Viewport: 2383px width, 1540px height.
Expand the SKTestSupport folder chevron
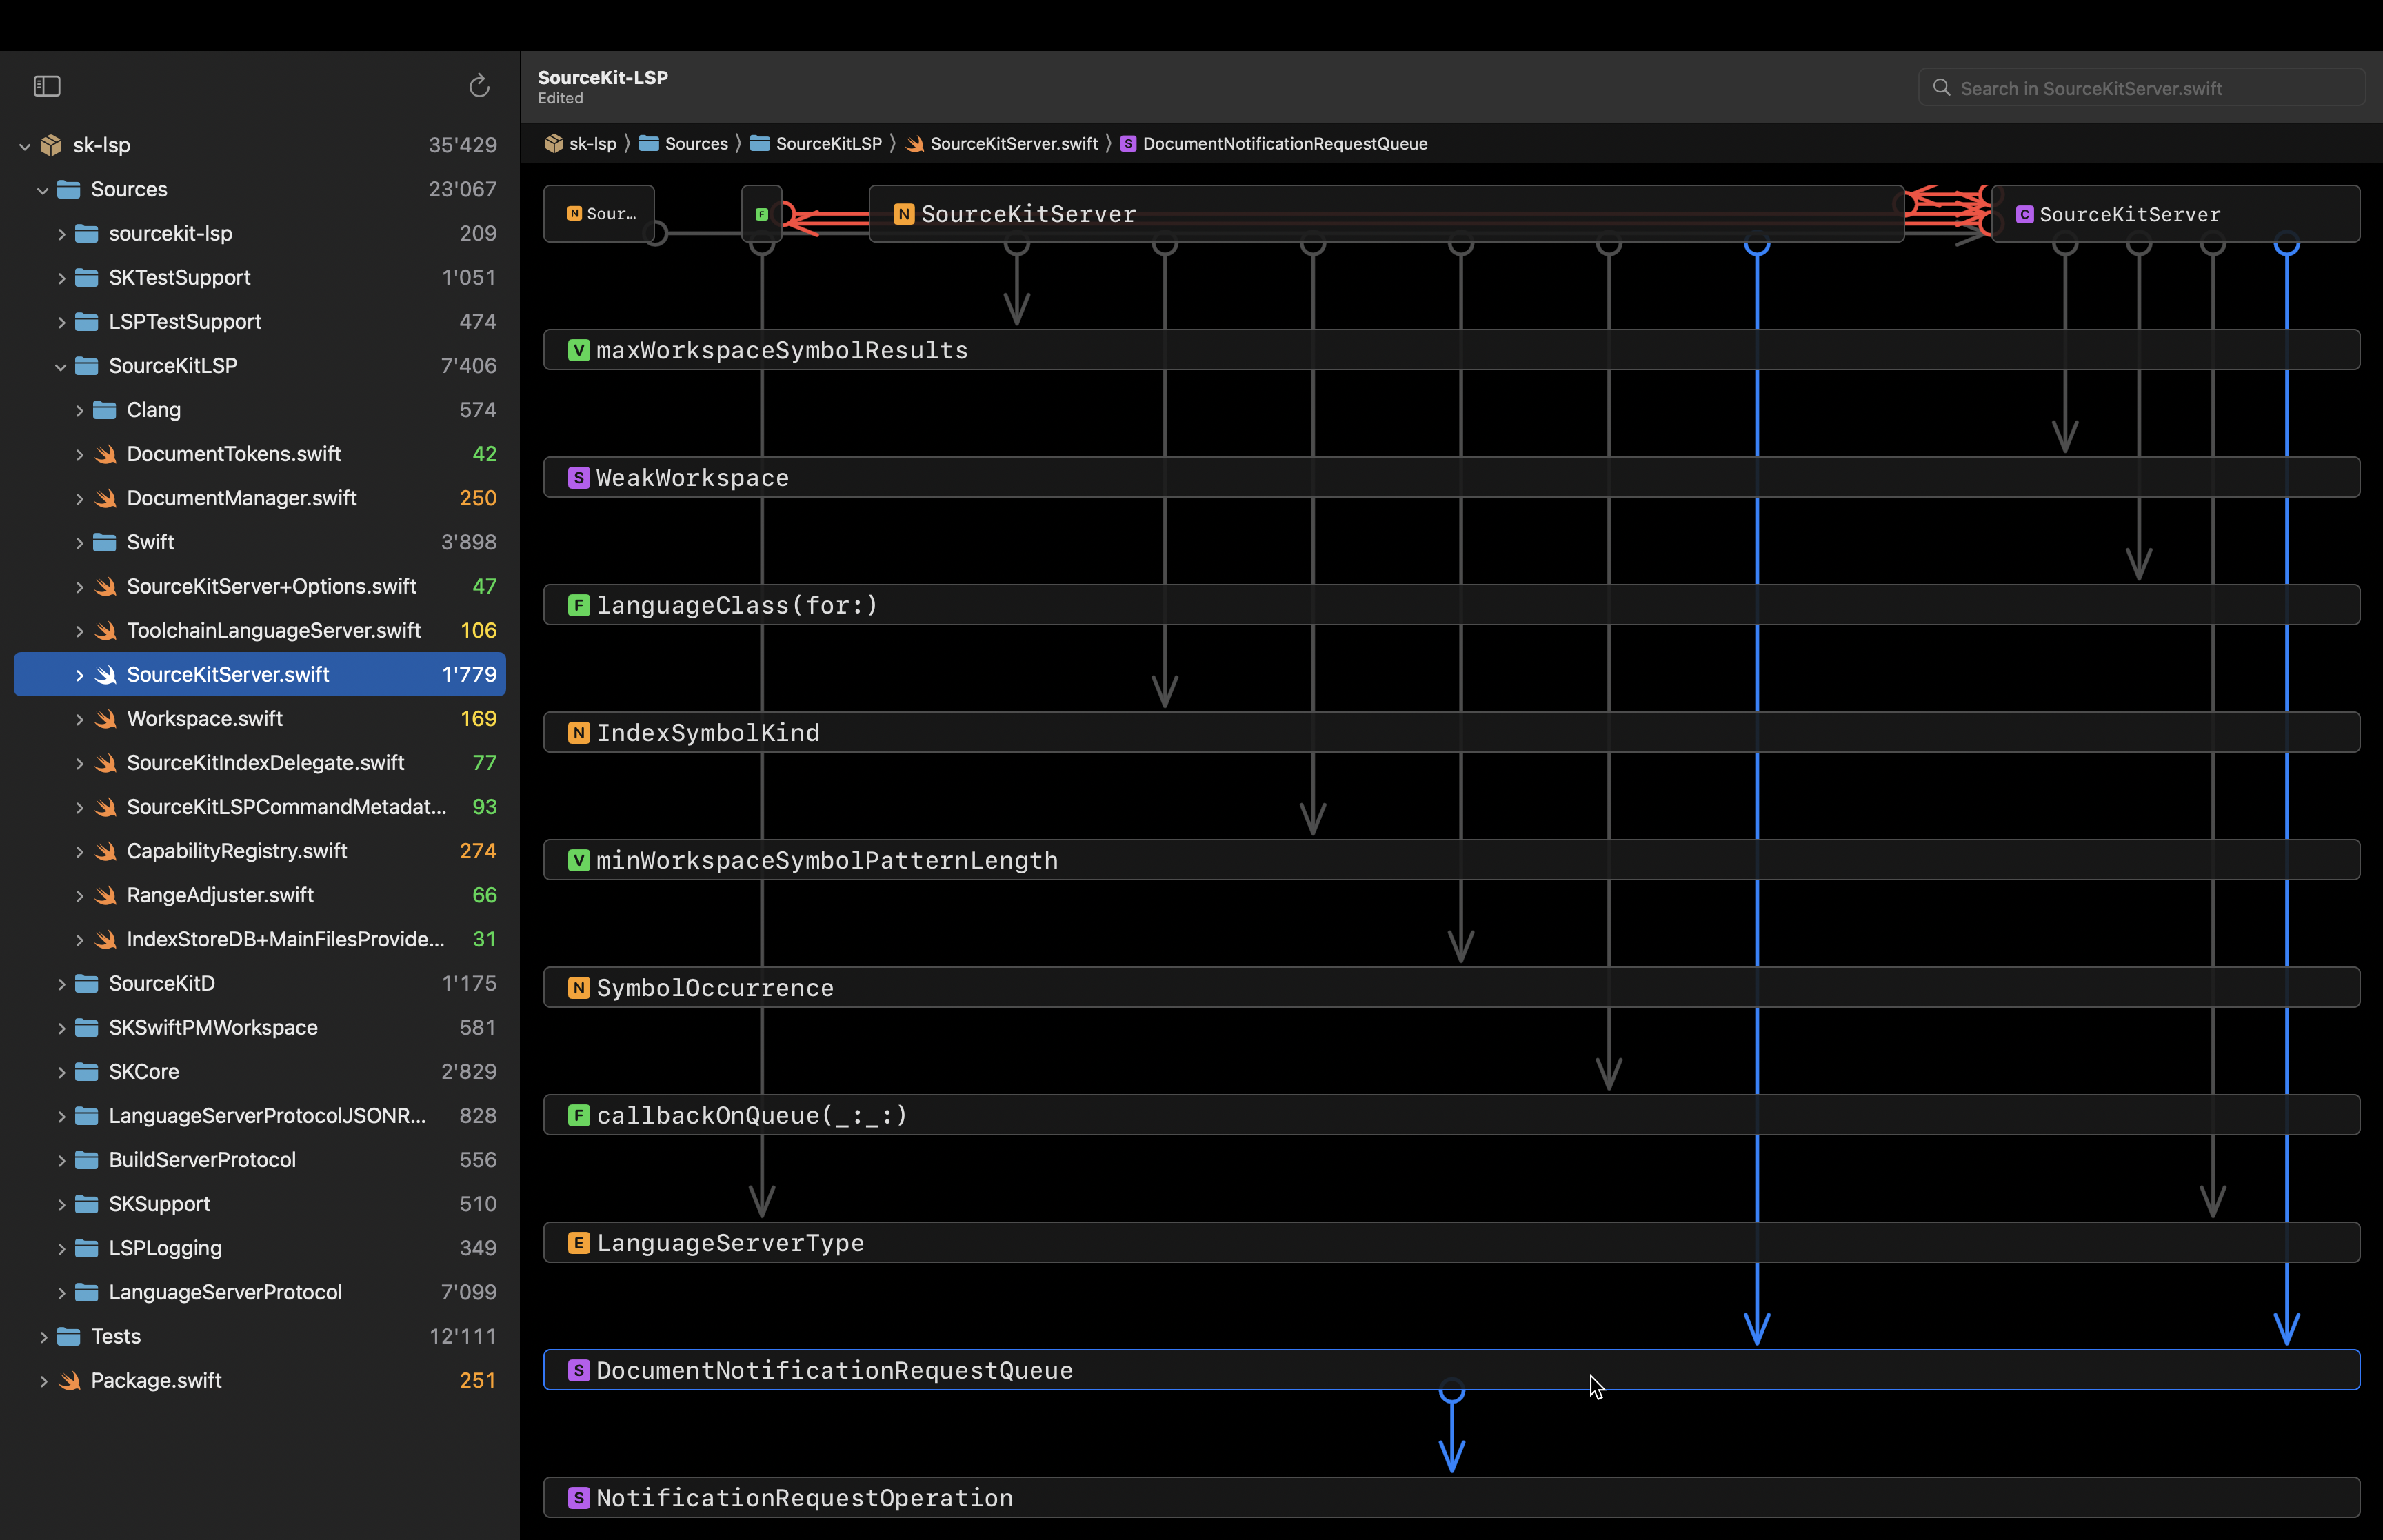coord(61,278)
